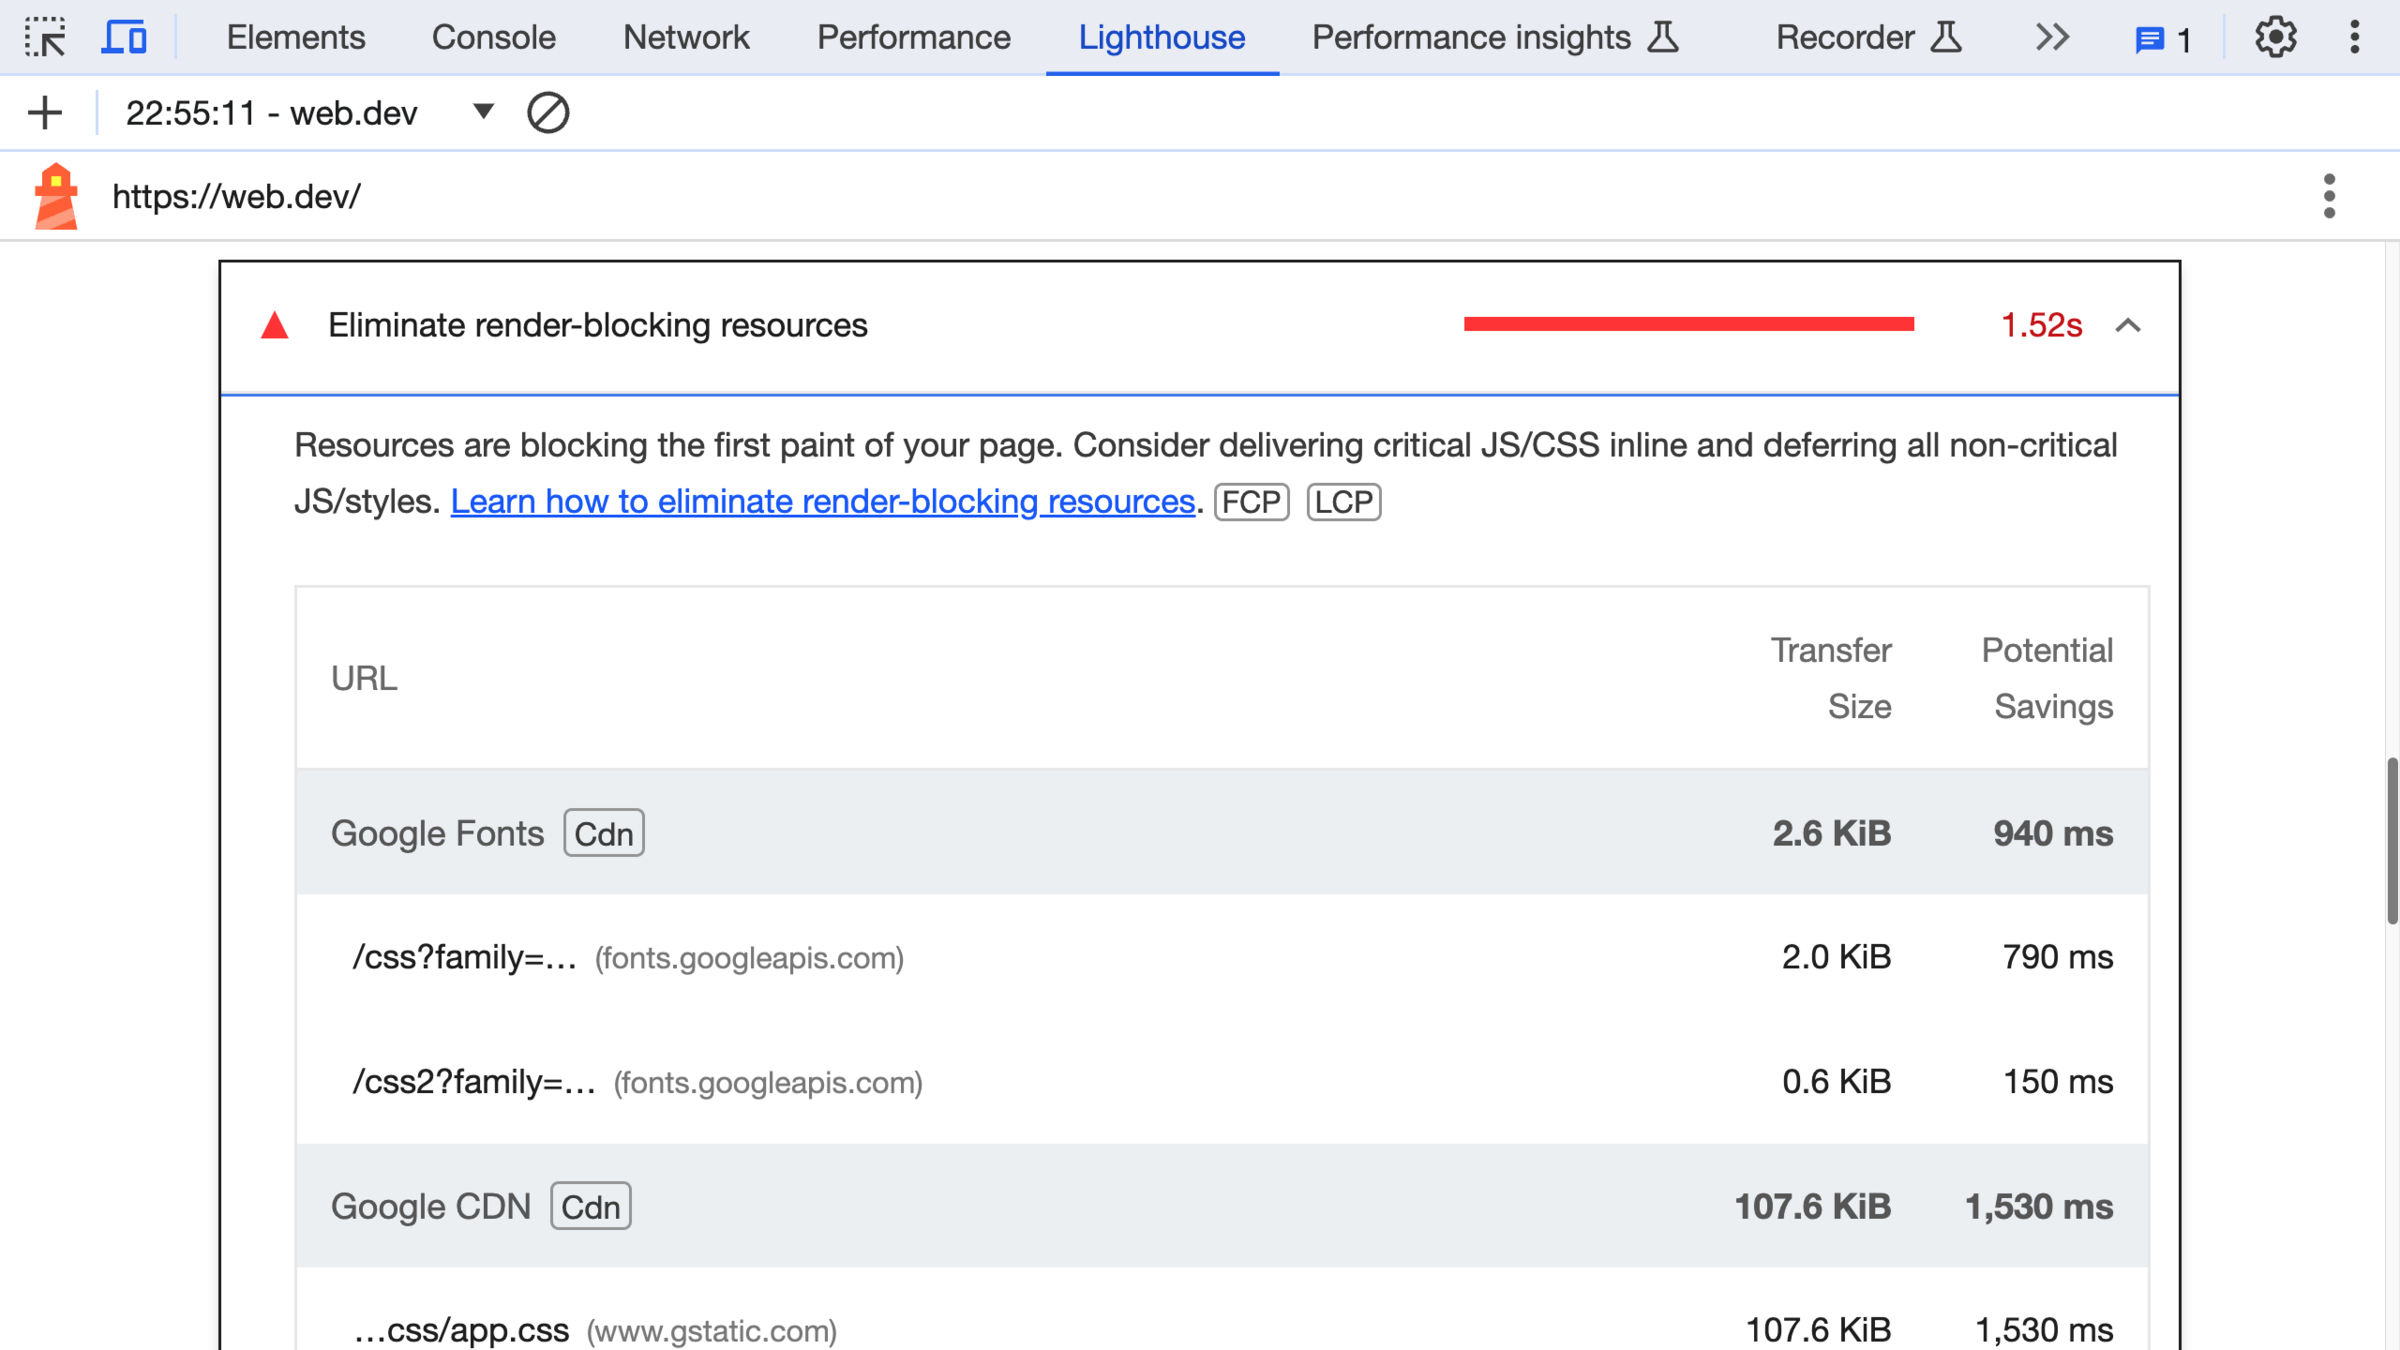Click the plus icon for new report
Viewport: 2400px width, 1350px height.
45,113
